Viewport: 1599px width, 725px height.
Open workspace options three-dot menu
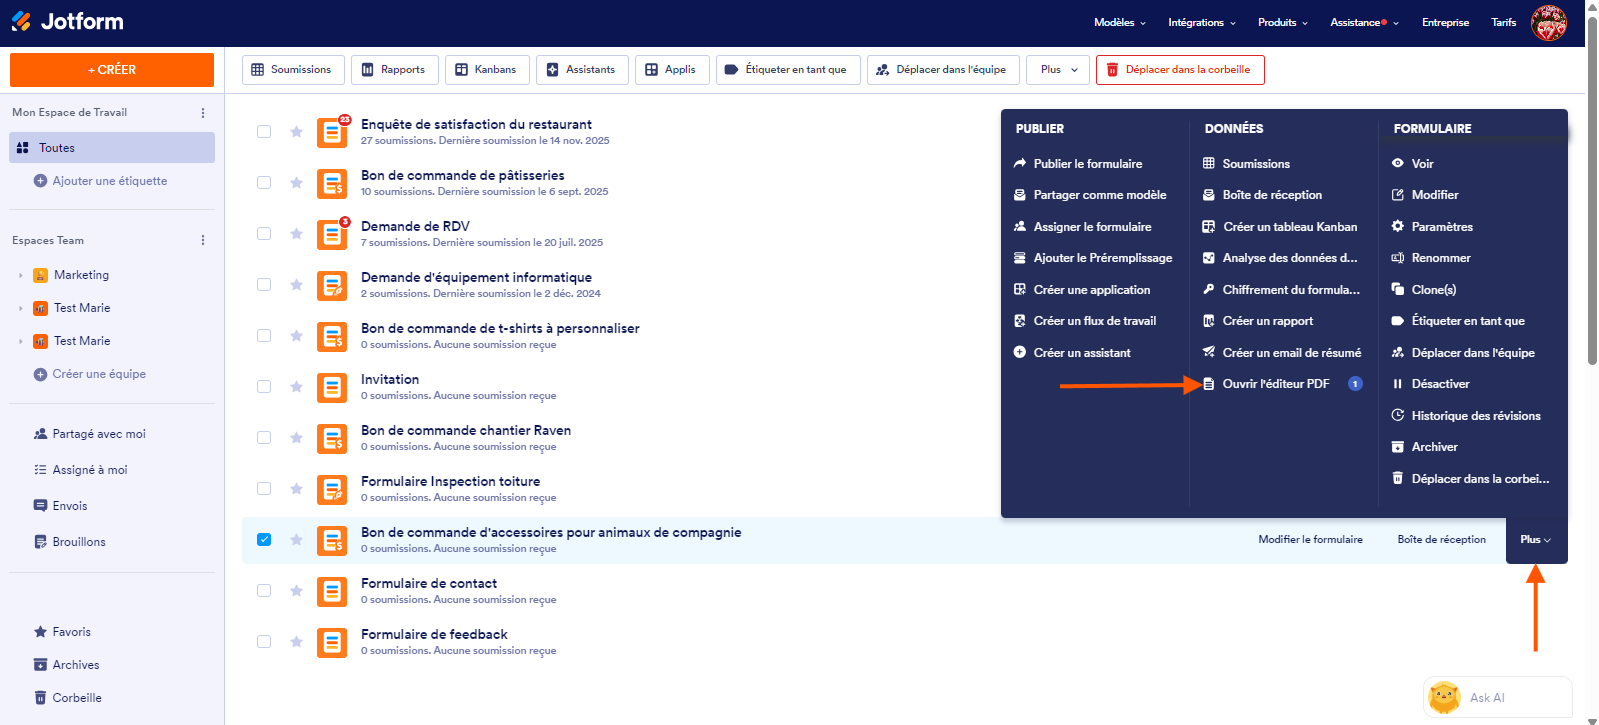203,113
